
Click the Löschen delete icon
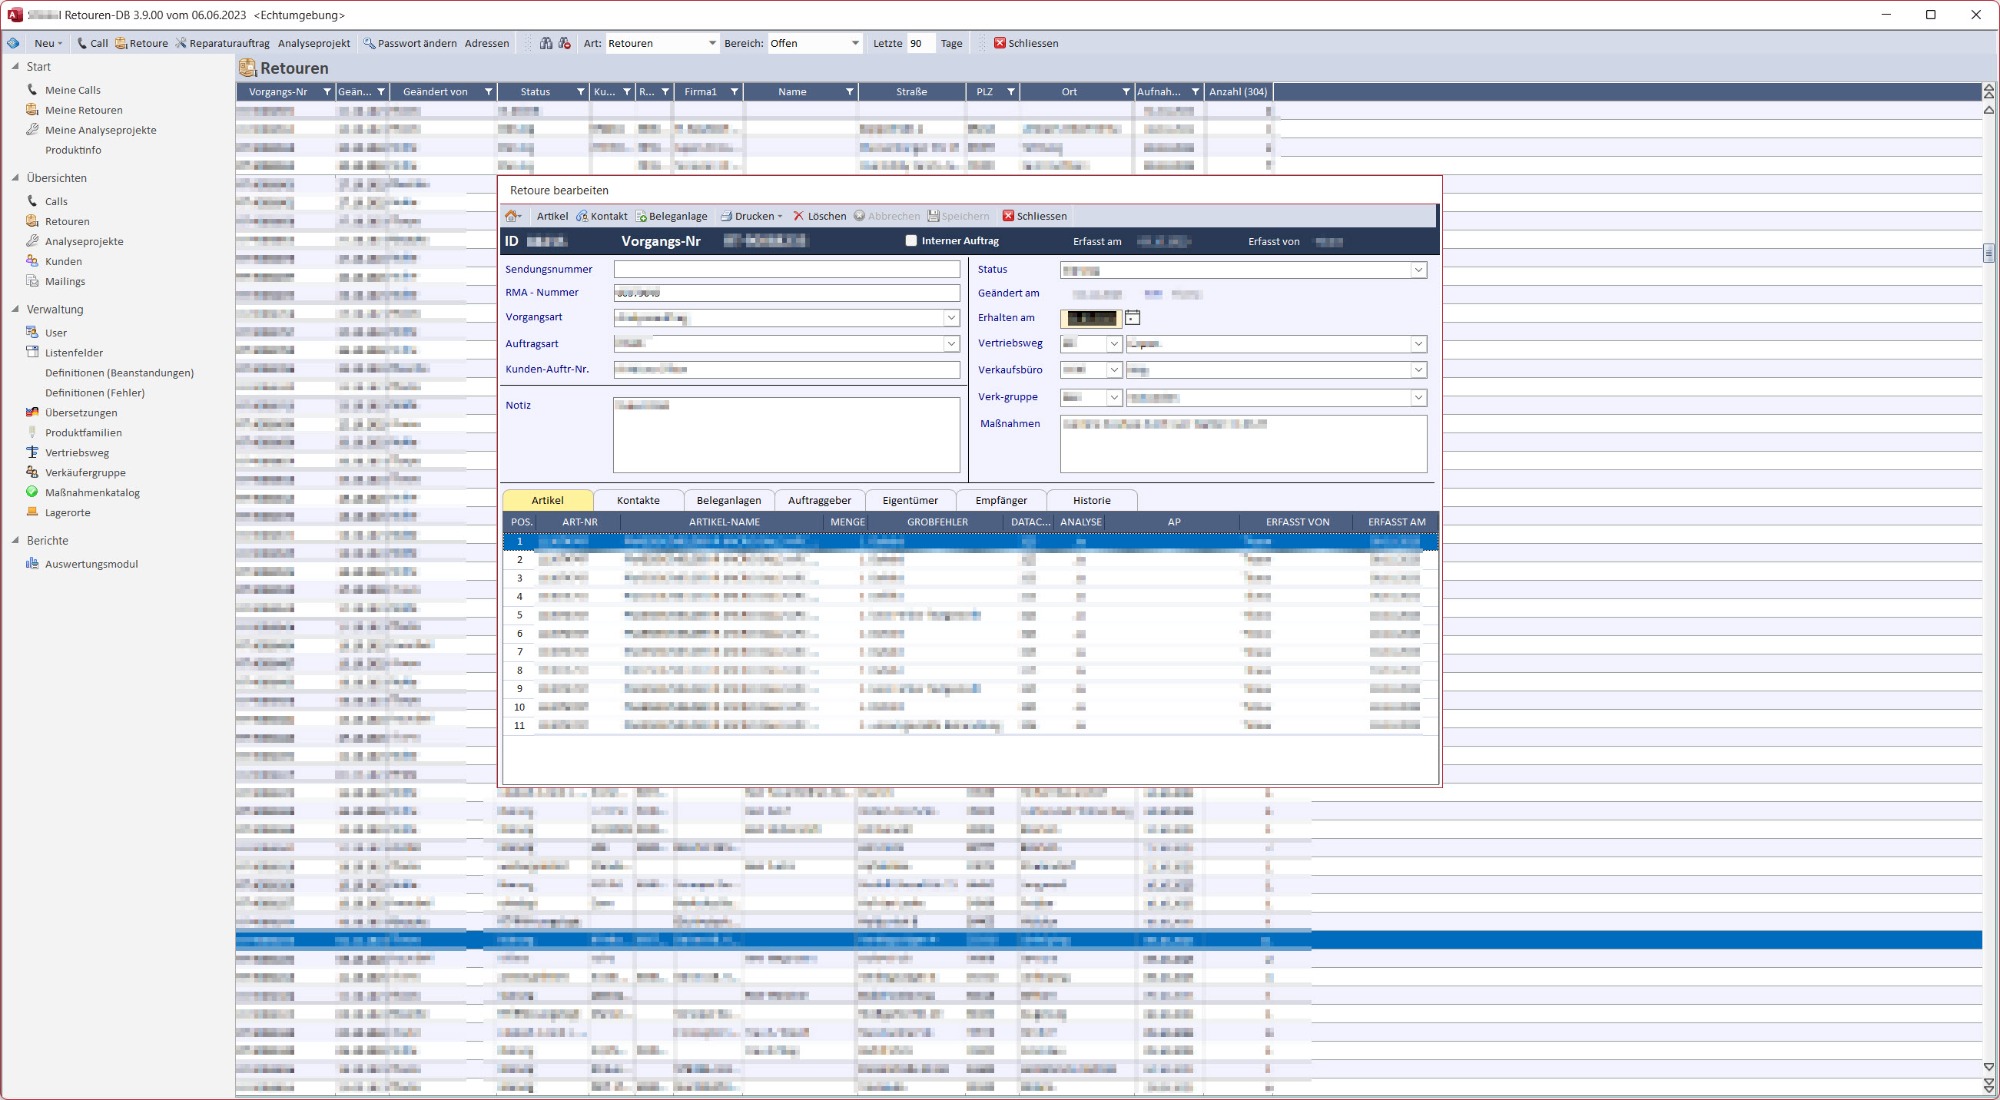799,216
